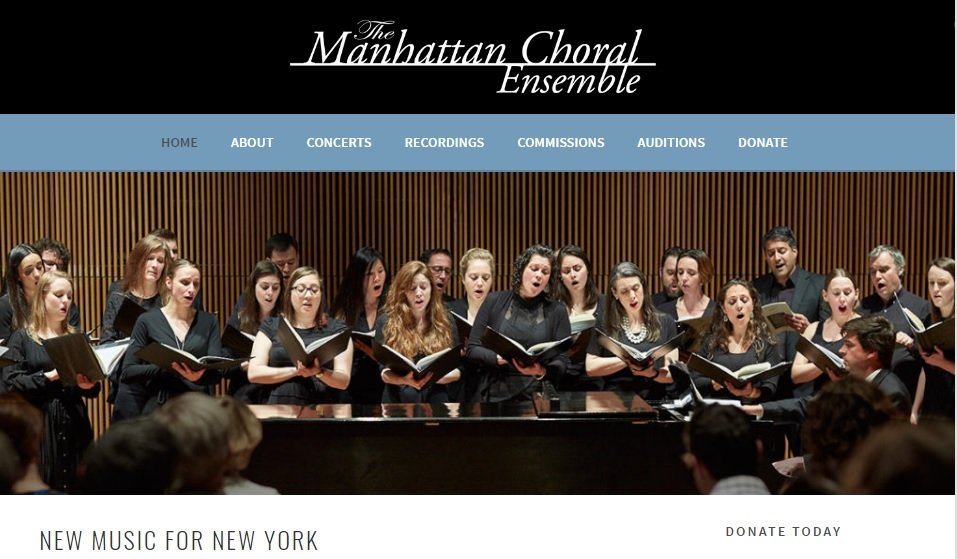Screen dimensions: 957x559
Task: Click the empty black header beside the logo
Action: coord(140,57)
